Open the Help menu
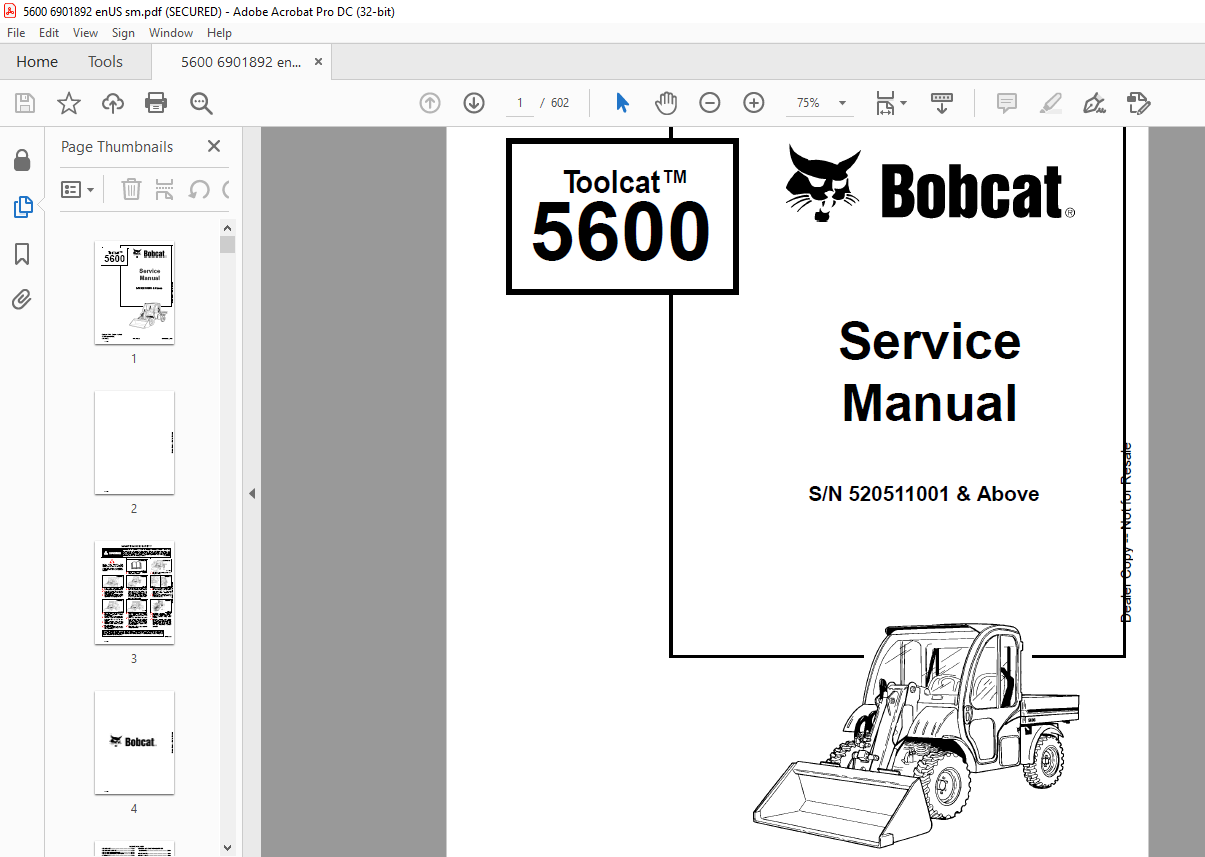Image resolution: width=1205 pixels, height=857 pixels. (x=219, y=33)
